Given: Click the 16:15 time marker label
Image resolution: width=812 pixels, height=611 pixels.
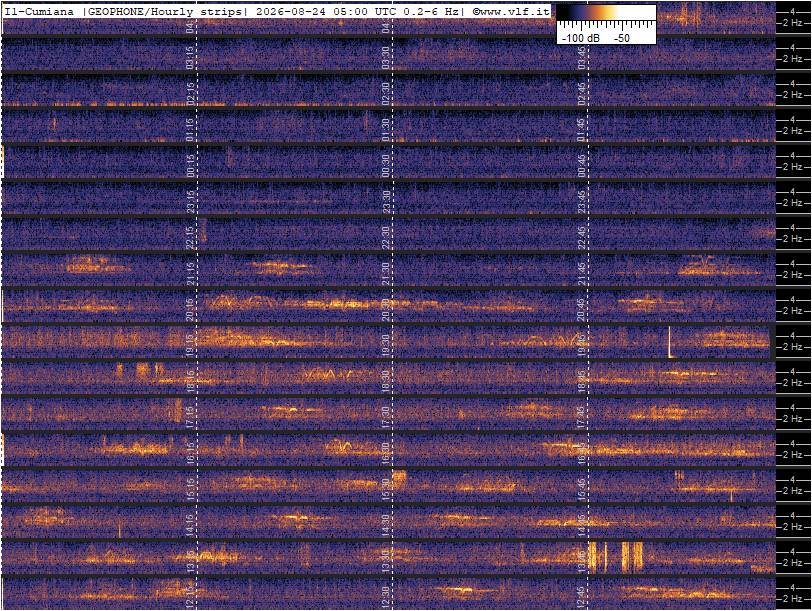Looking at the screenshot, I should (190, 454).
